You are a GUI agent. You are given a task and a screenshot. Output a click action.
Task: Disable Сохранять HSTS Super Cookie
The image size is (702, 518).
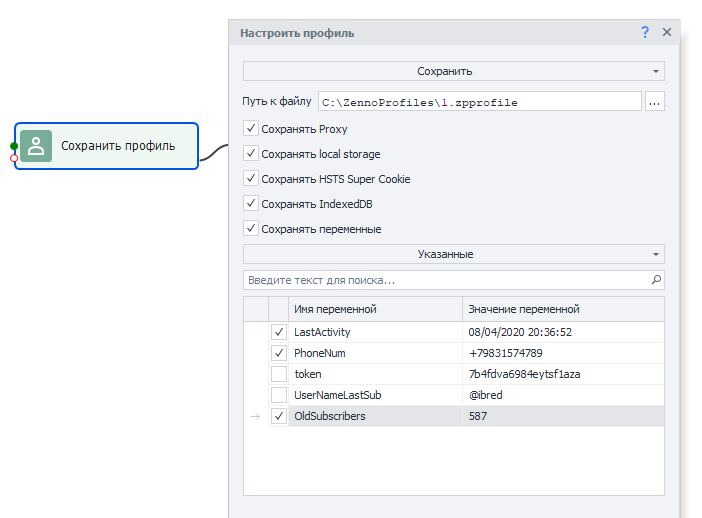coord(251,179)
